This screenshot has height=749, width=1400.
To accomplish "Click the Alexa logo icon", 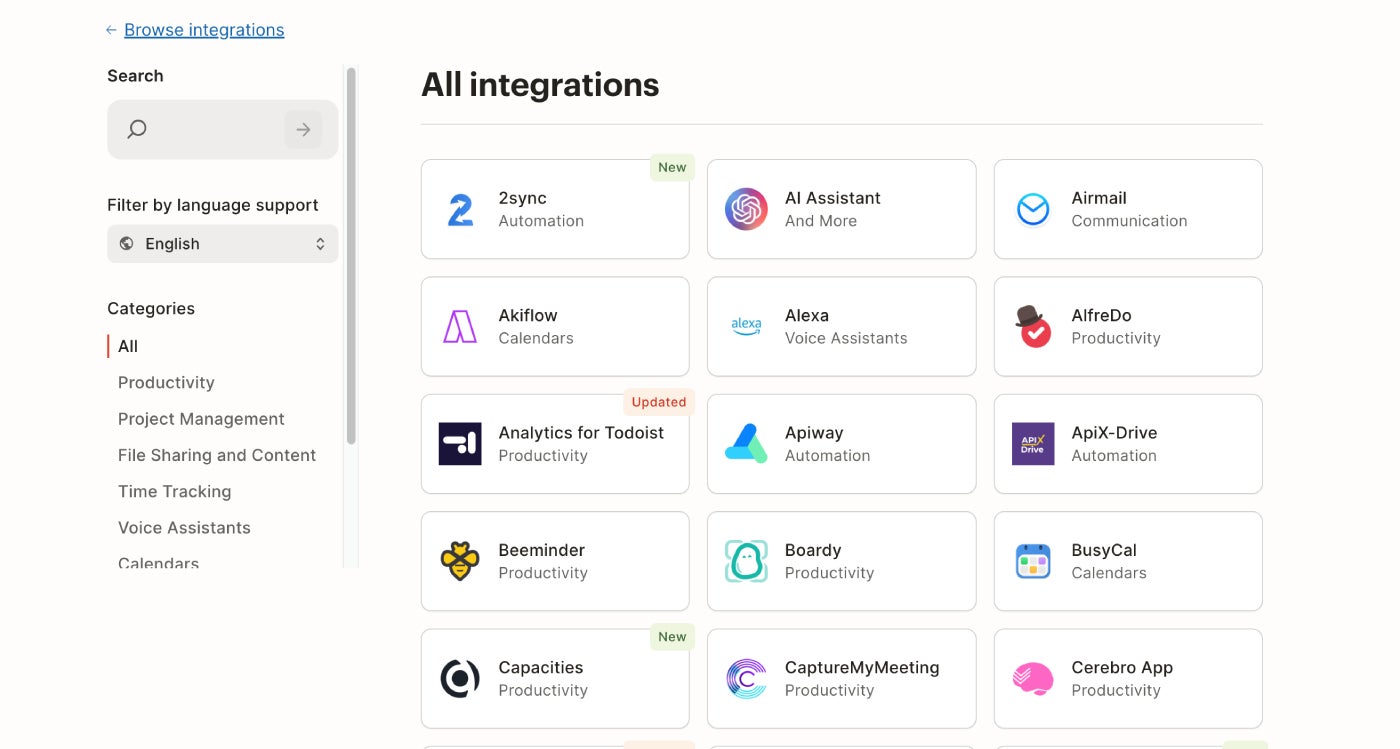I will 746,326.
